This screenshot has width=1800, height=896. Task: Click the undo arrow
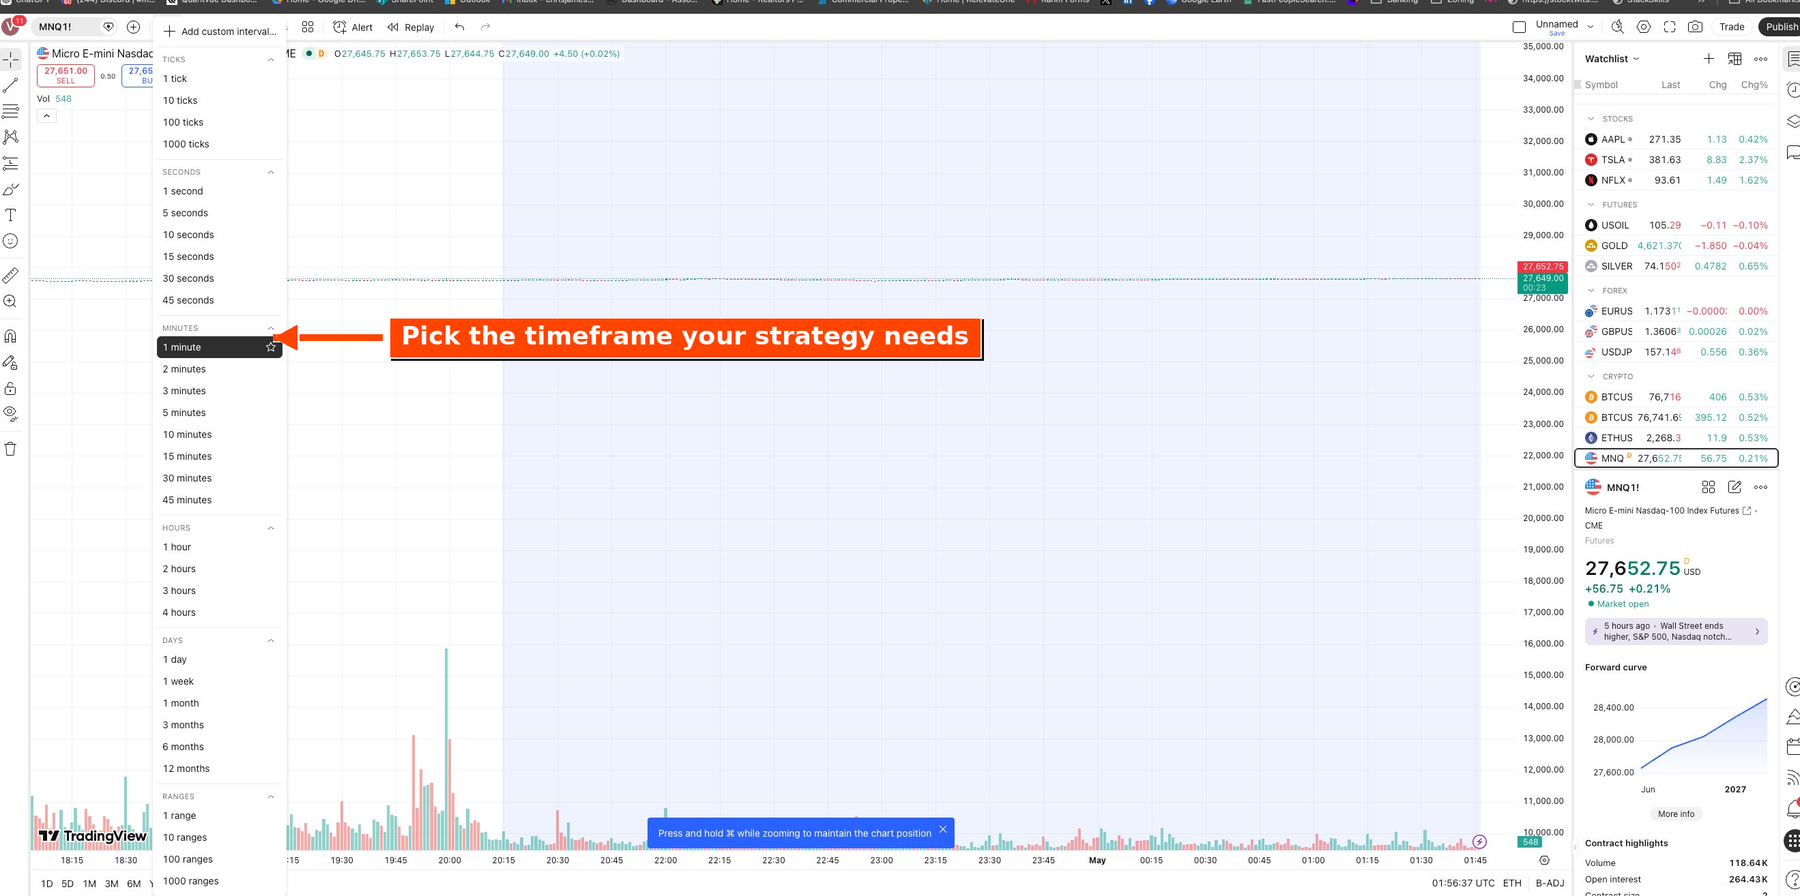click(460, 27)
